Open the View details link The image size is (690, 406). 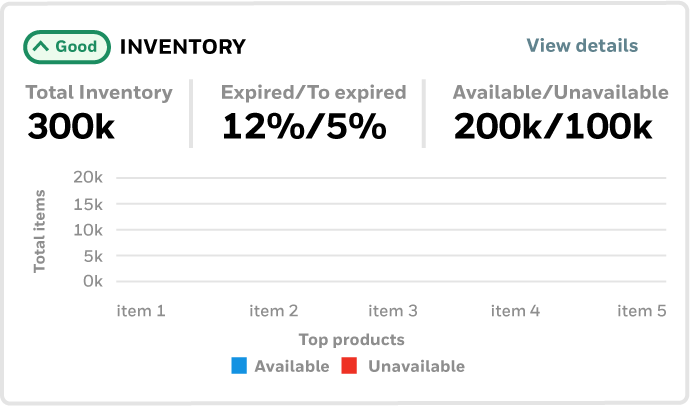point(582,45)
